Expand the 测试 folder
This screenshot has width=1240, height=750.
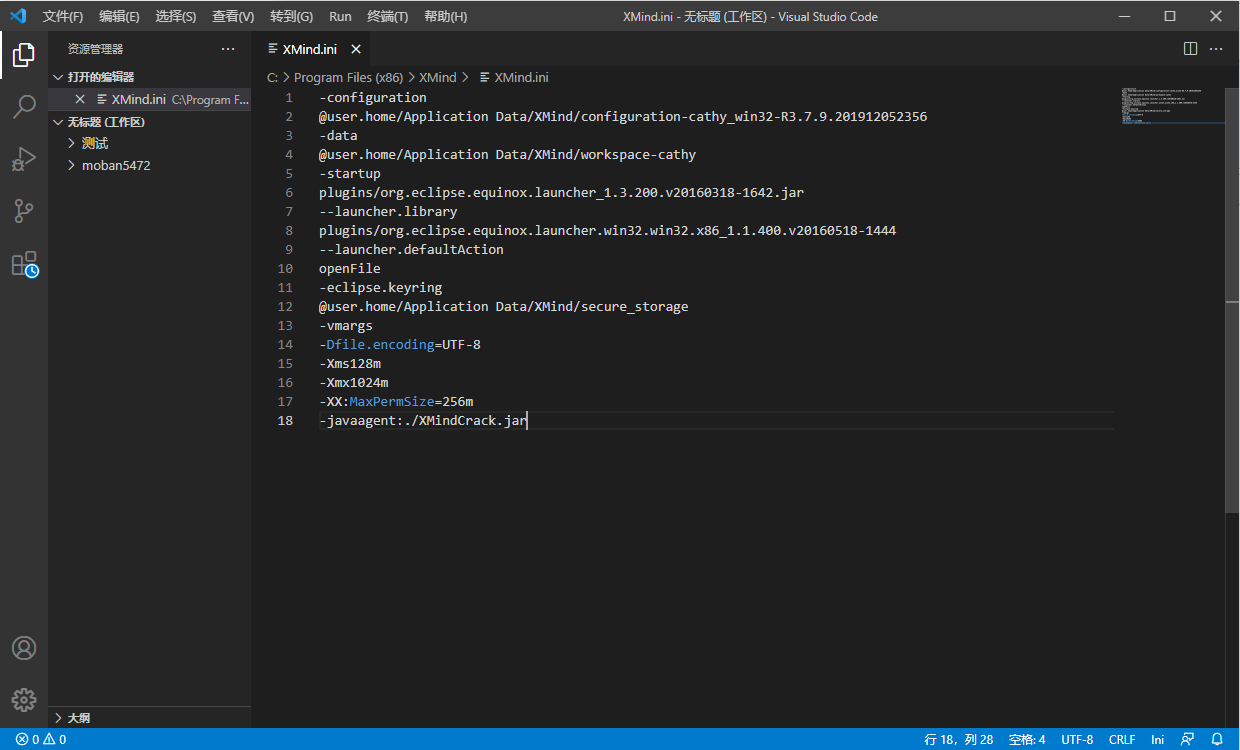pos(149,144)
